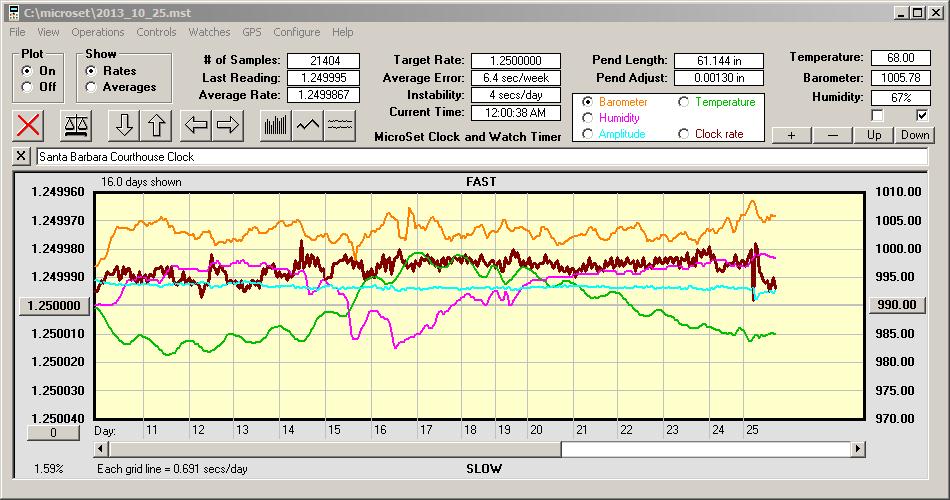Click the Santa Barbara Courthouse Clock field
The height and width of the screenshot is (500, 950).
pos(480,157)
